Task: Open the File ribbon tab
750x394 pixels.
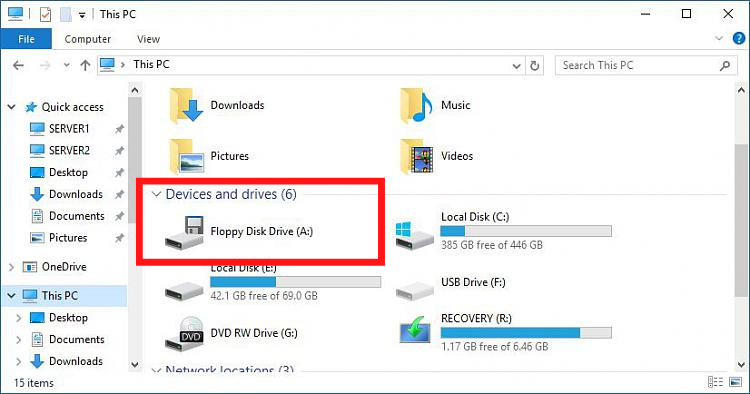Action: pyautogui.click(x=26, y=39)
